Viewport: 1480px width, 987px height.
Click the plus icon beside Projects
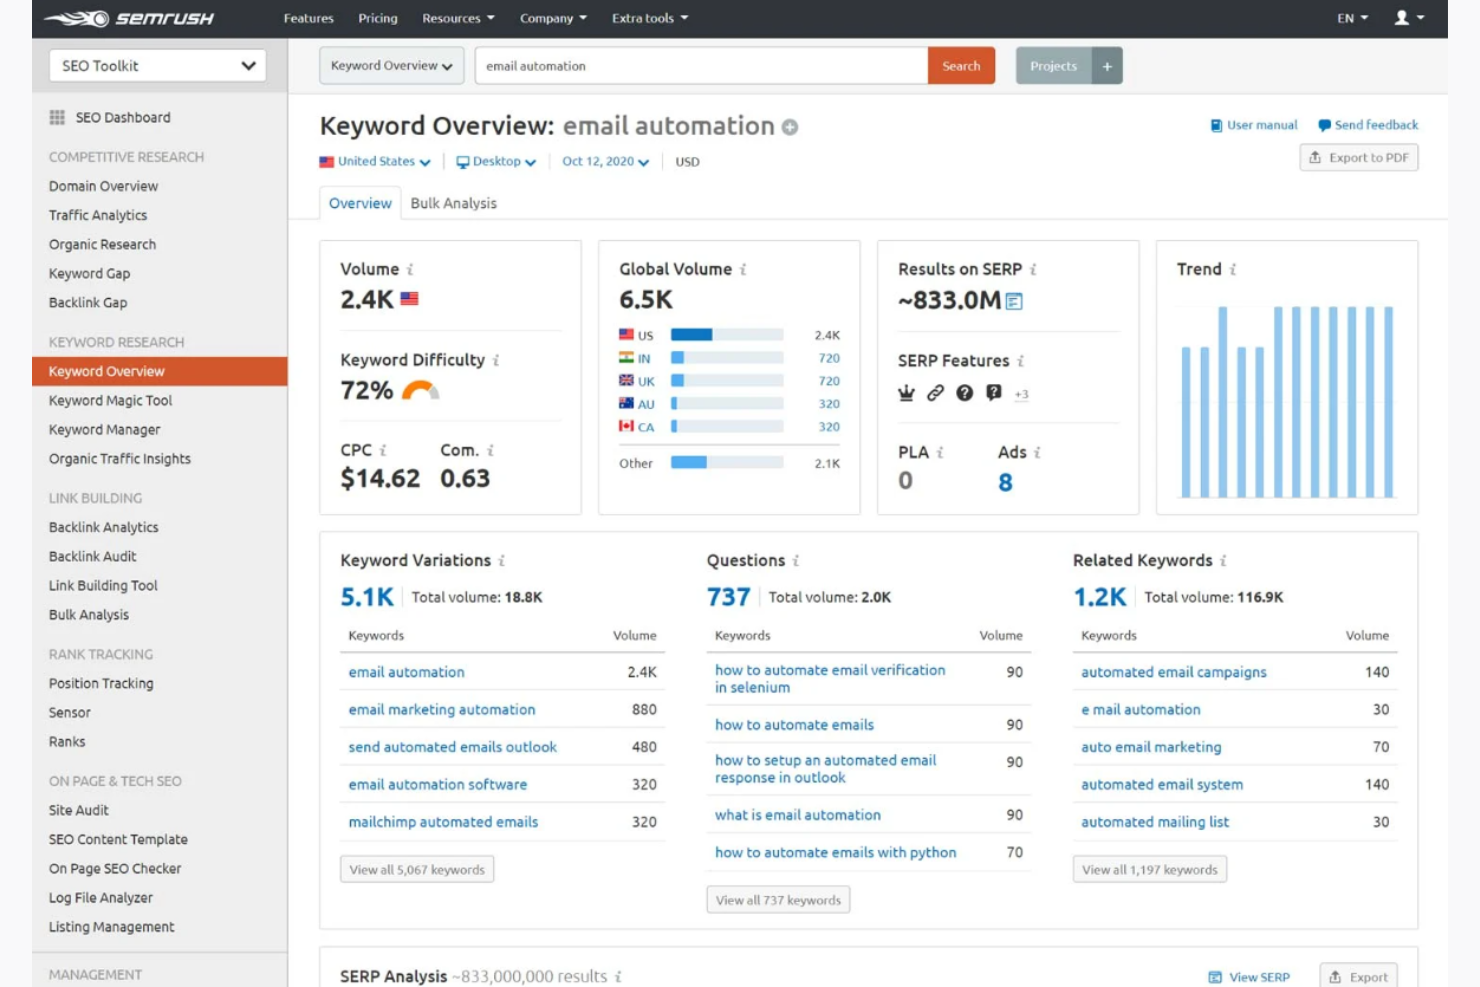tap(1107, 66)
